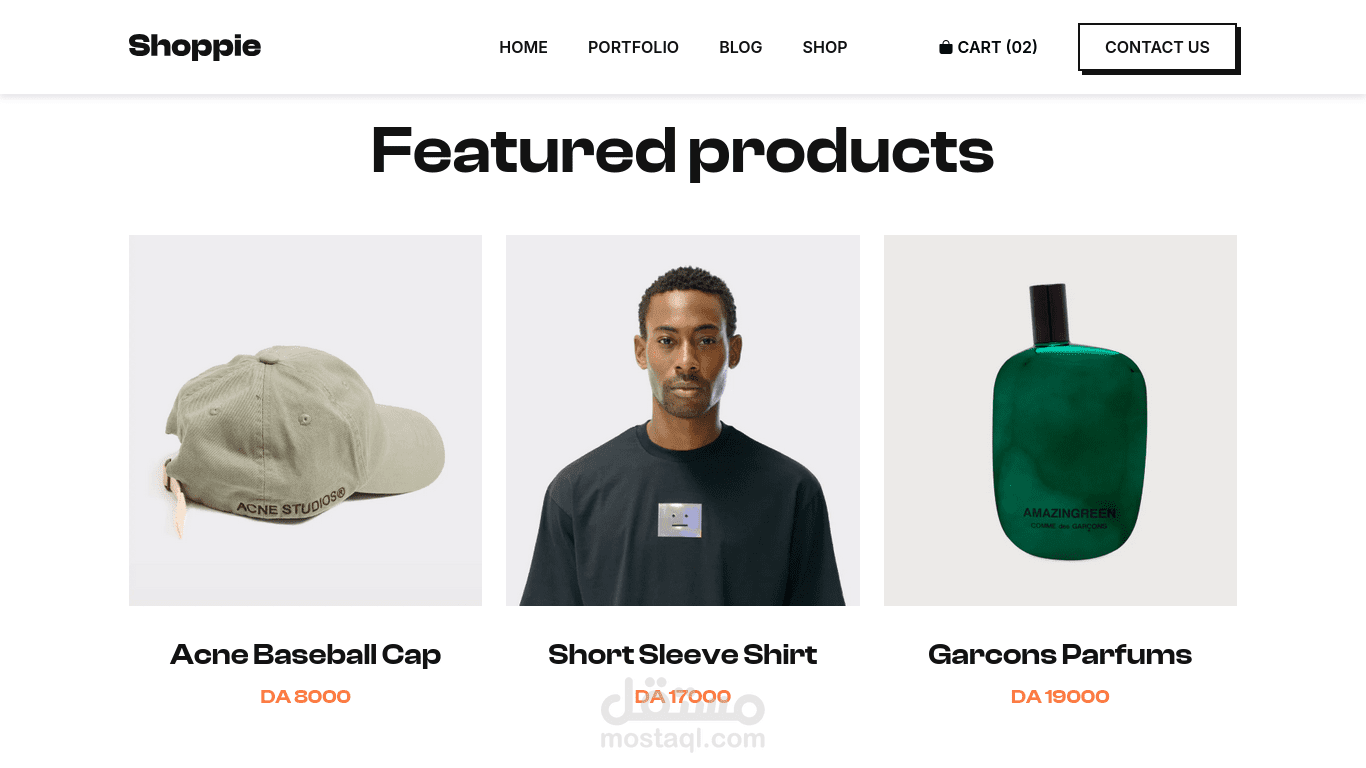Click the Acne Baseball Cap title
This screenshot has width=1366, height=768.
tap(305, 654)
